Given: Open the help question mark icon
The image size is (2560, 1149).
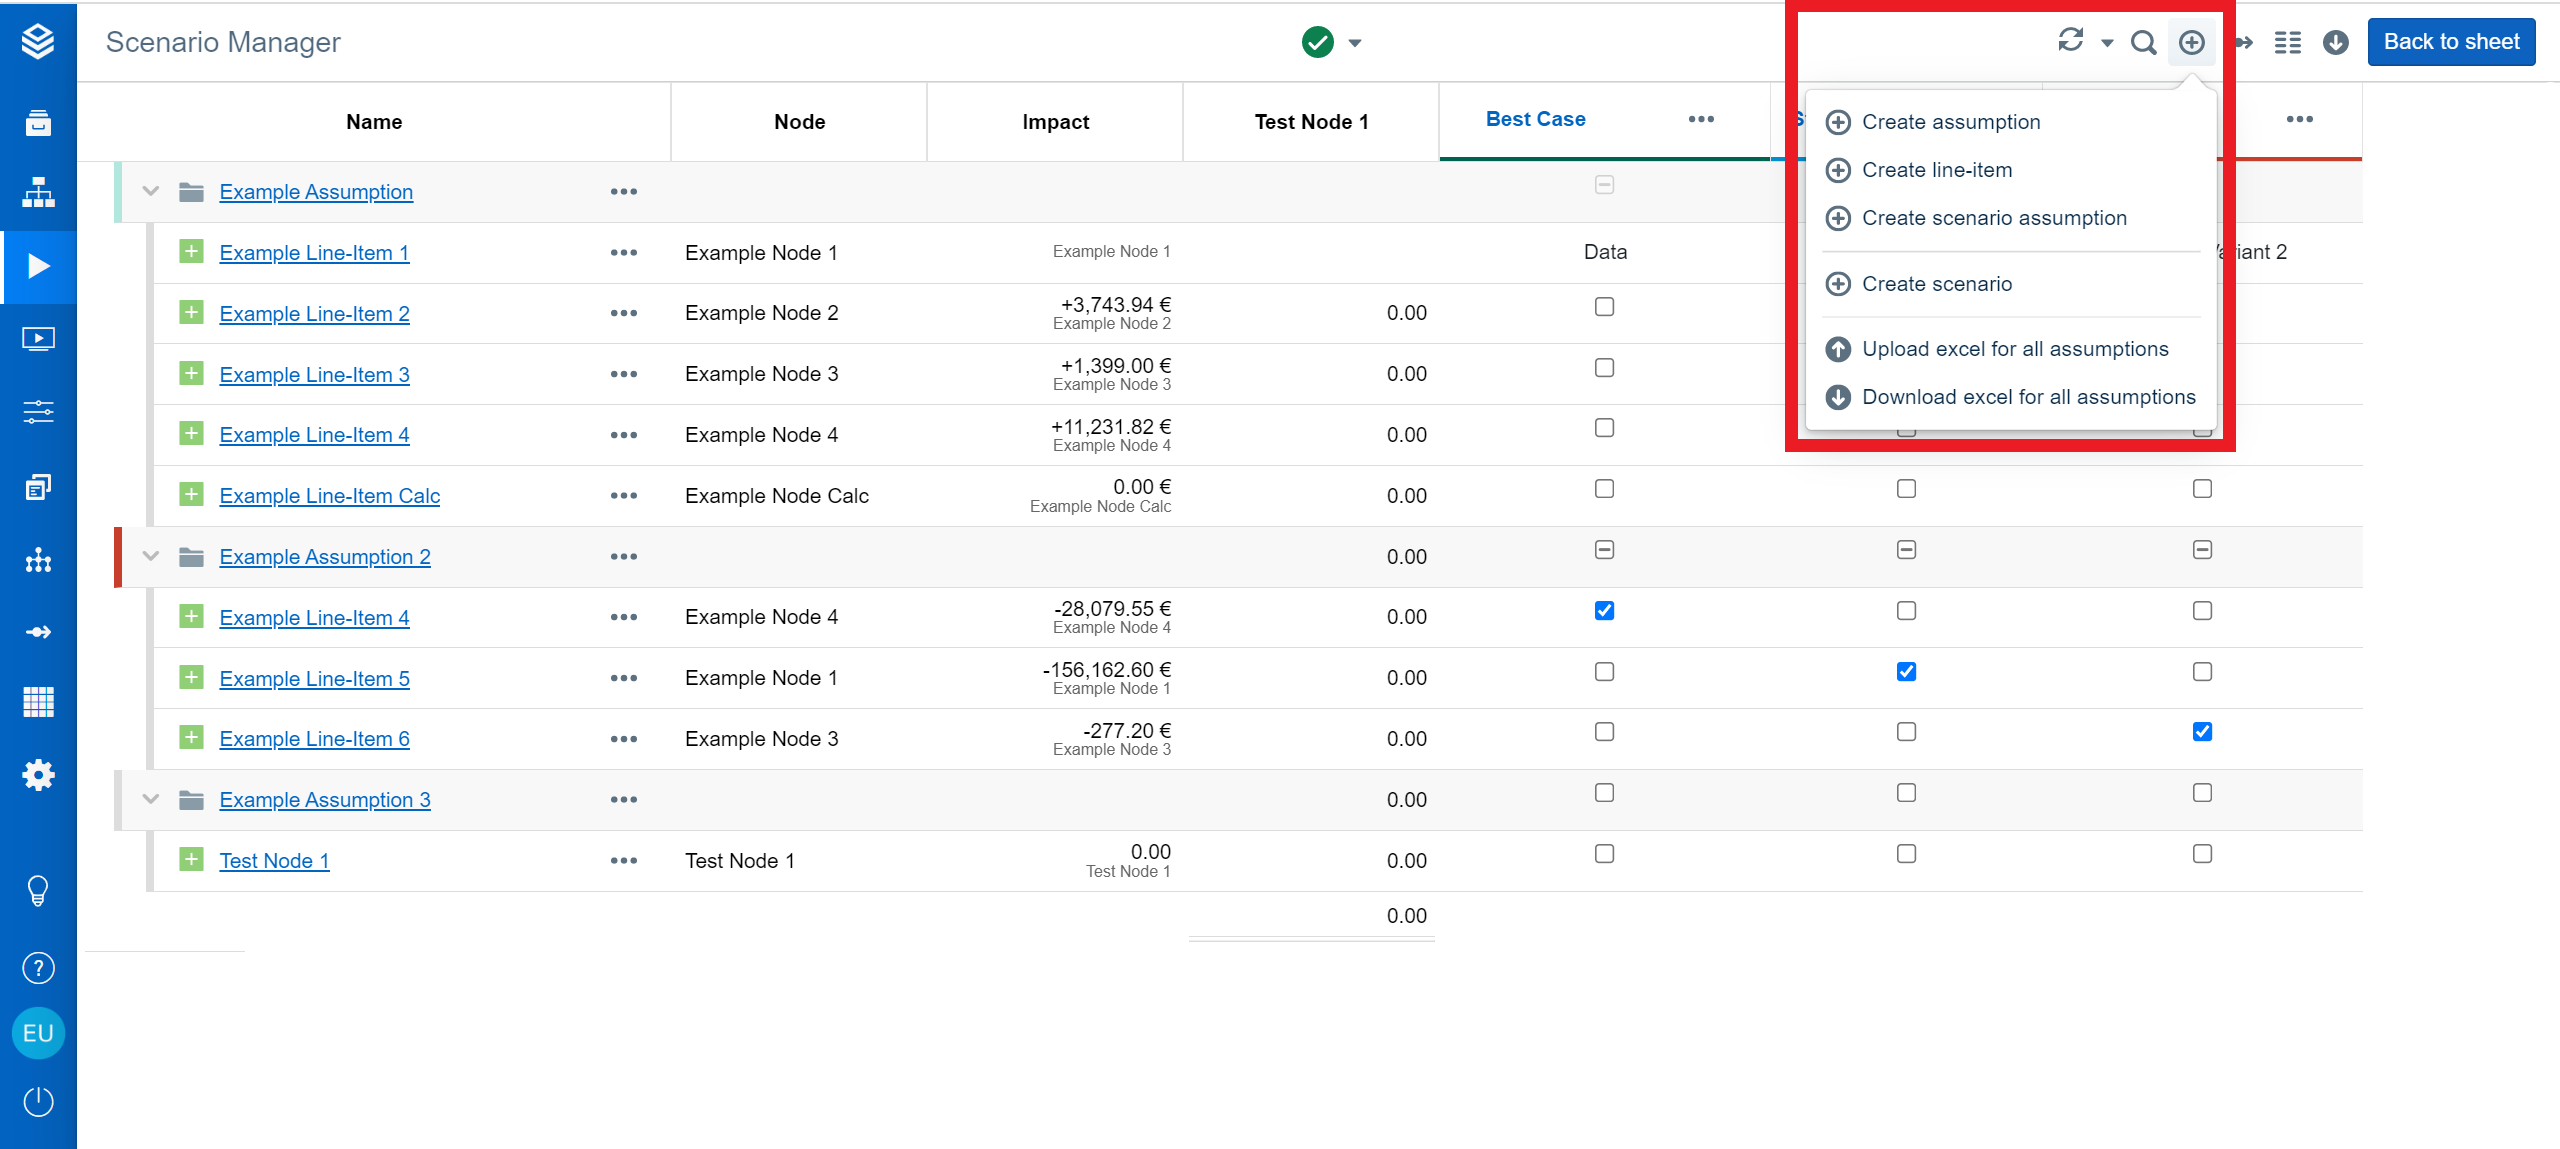Looking at the screenshot, I should (38, 968).
